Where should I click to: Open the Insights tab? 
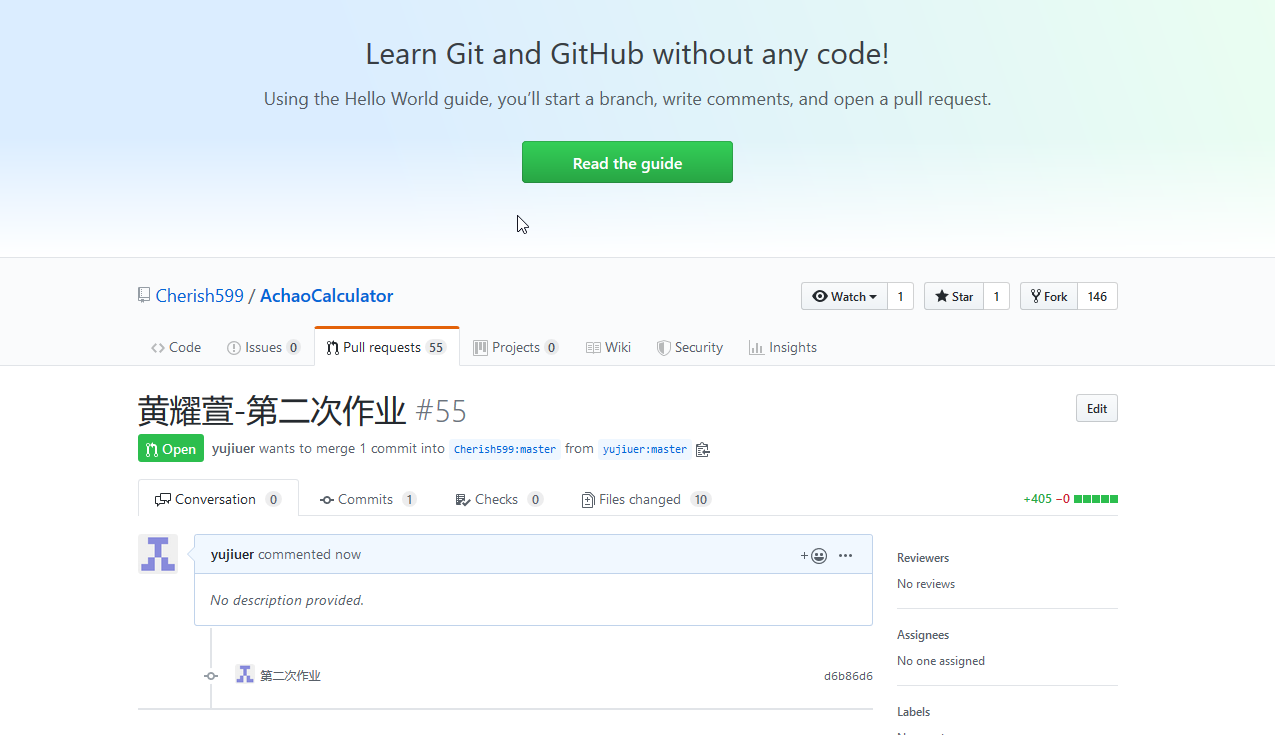[x=783, y=347]
